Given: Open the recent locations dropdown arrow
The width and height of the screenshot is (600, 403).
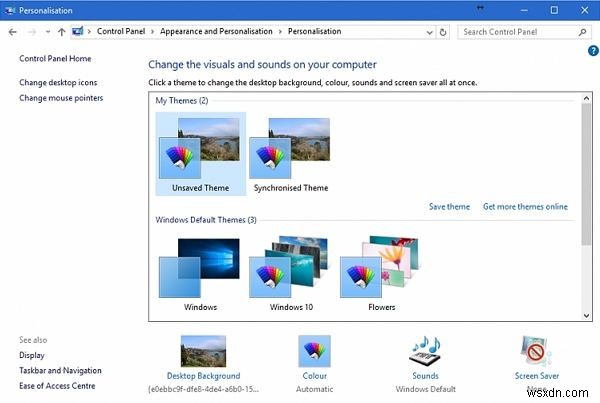Looking at the screenshot, I should [48, 32].
